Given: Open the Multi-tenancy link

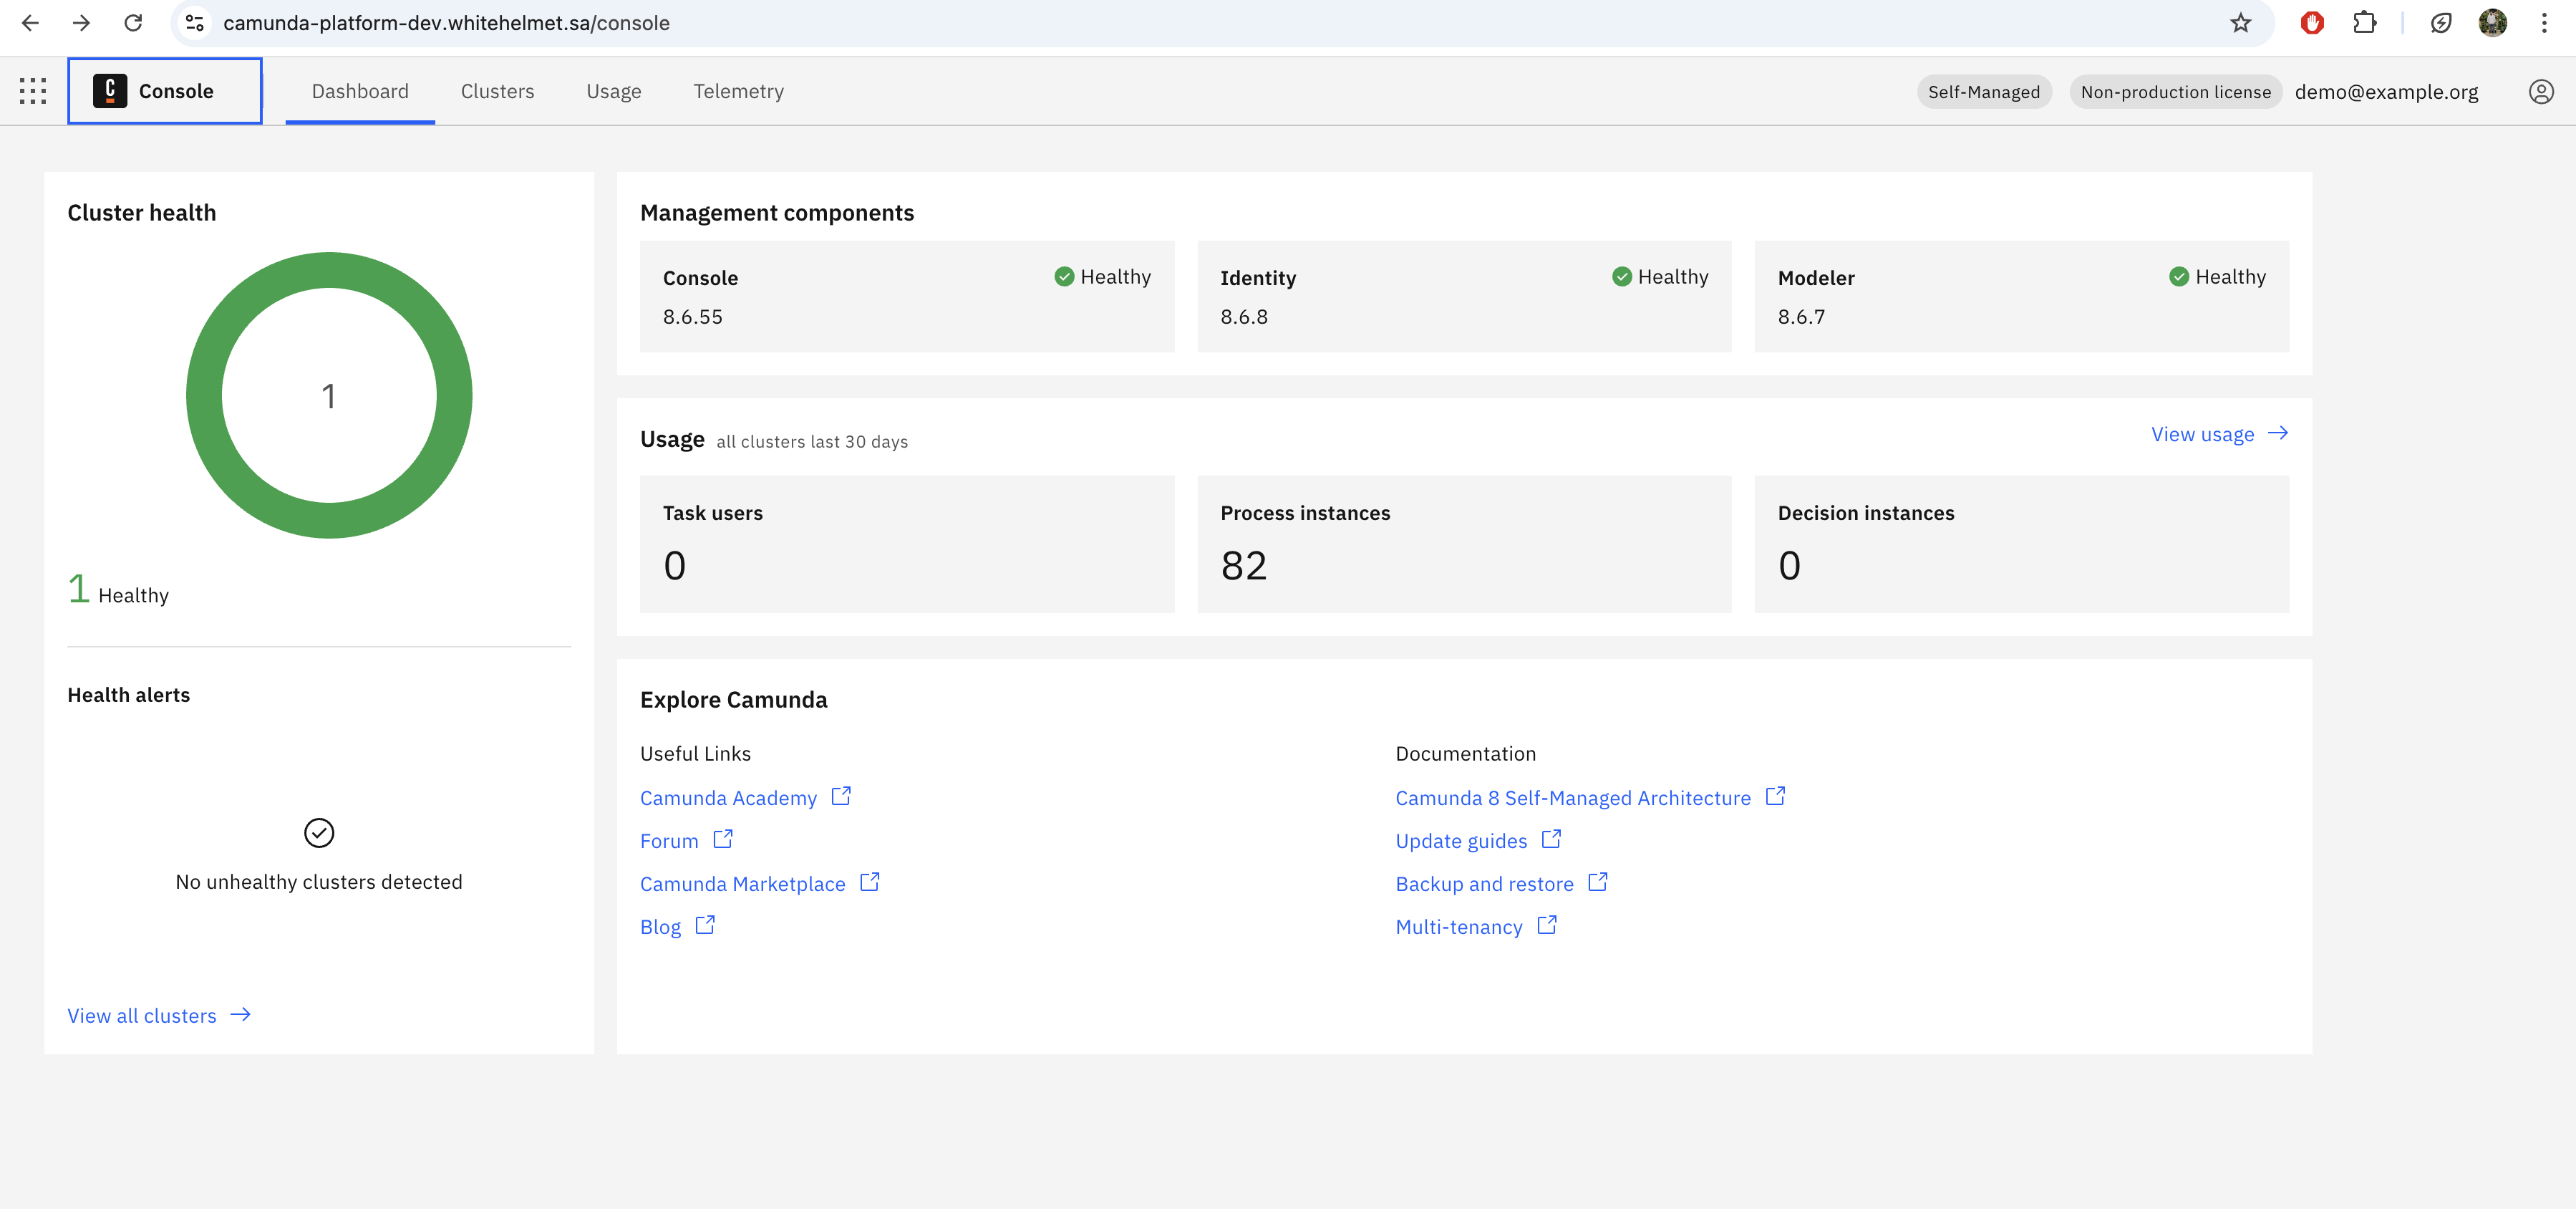Looking at the screenshot, I should coord(1459,927).
